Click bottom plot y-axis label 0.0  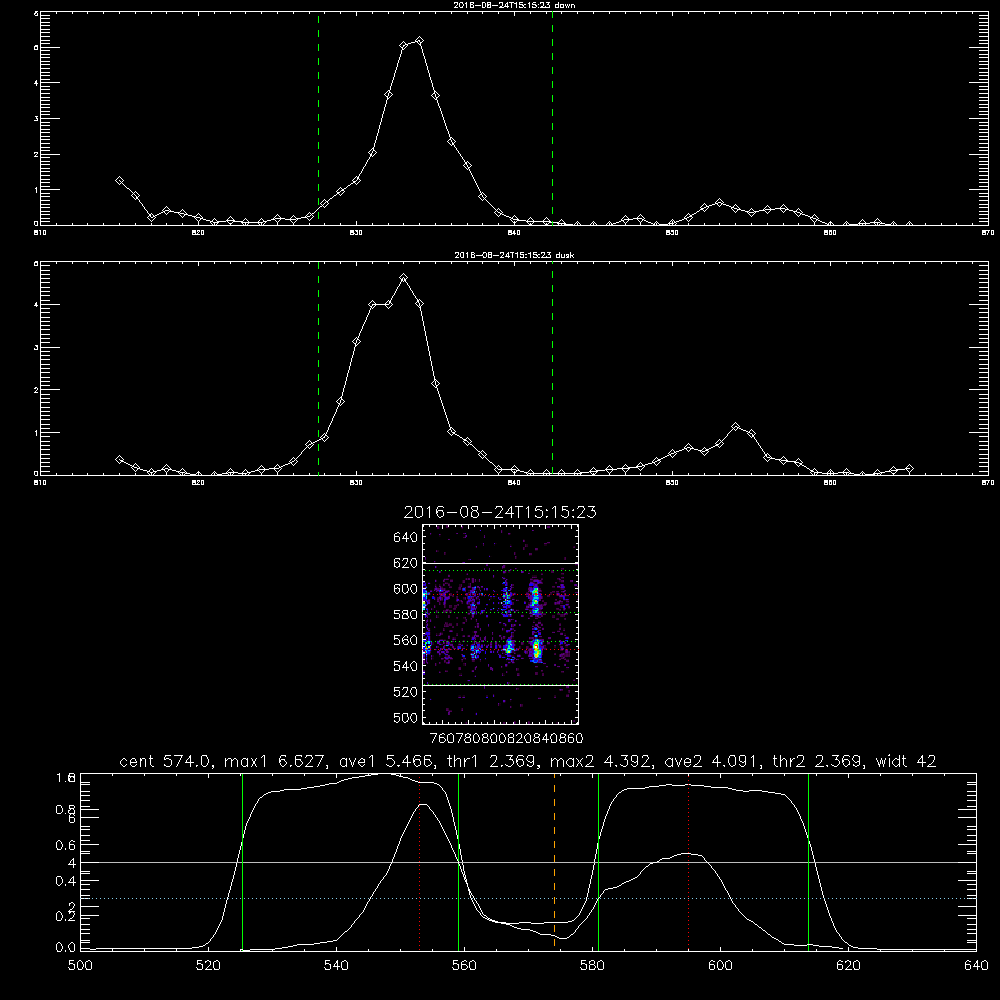coord(66,948)
